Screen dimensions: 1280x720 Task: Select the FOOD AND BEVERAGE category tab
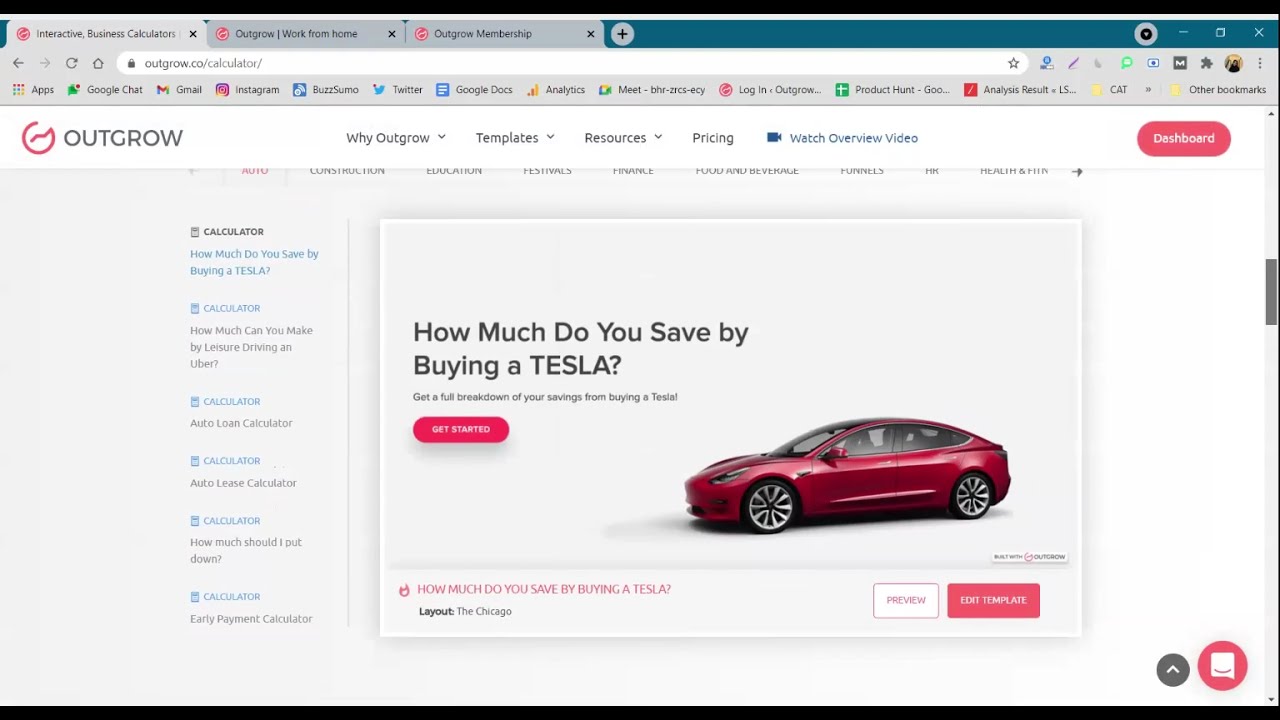pos(747,171)
